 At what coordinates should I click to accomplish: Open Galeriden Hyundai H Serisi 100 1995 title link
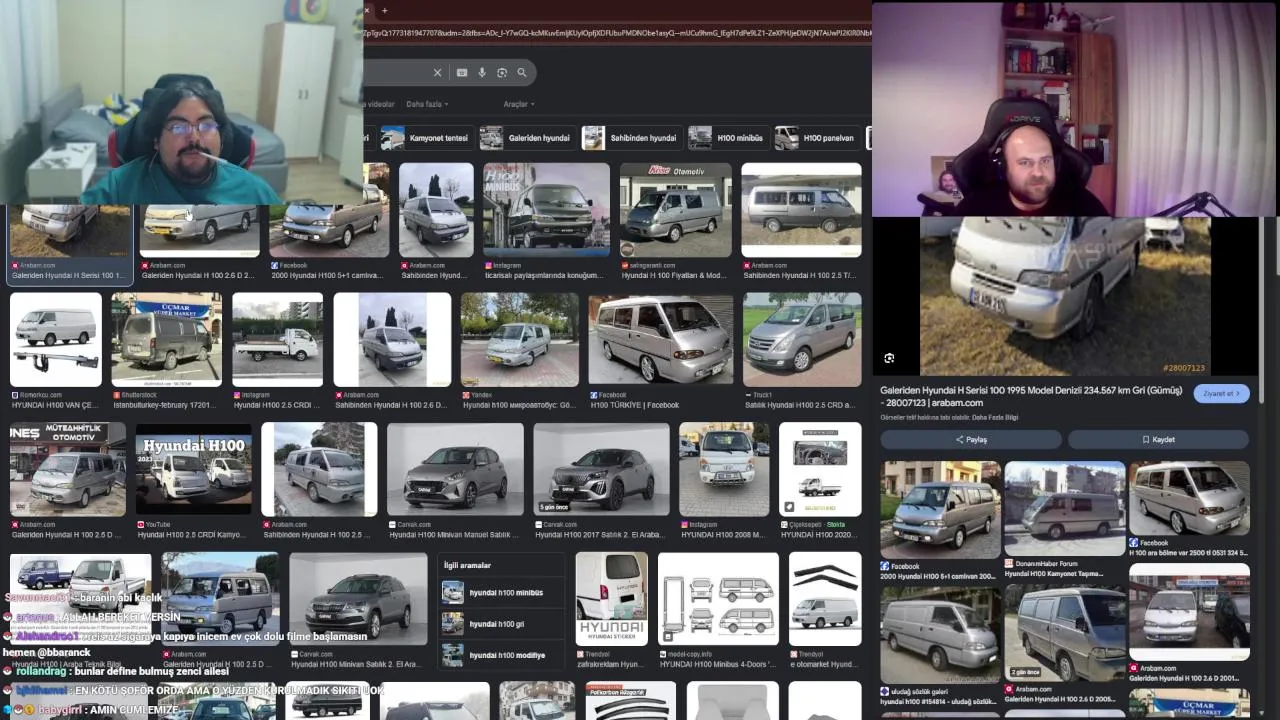1031,396
